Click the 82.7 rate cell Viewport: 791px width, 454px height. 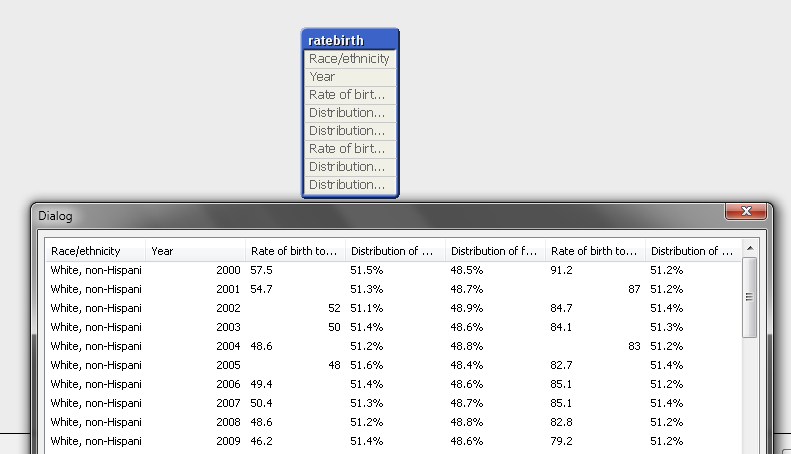point(561,365)
